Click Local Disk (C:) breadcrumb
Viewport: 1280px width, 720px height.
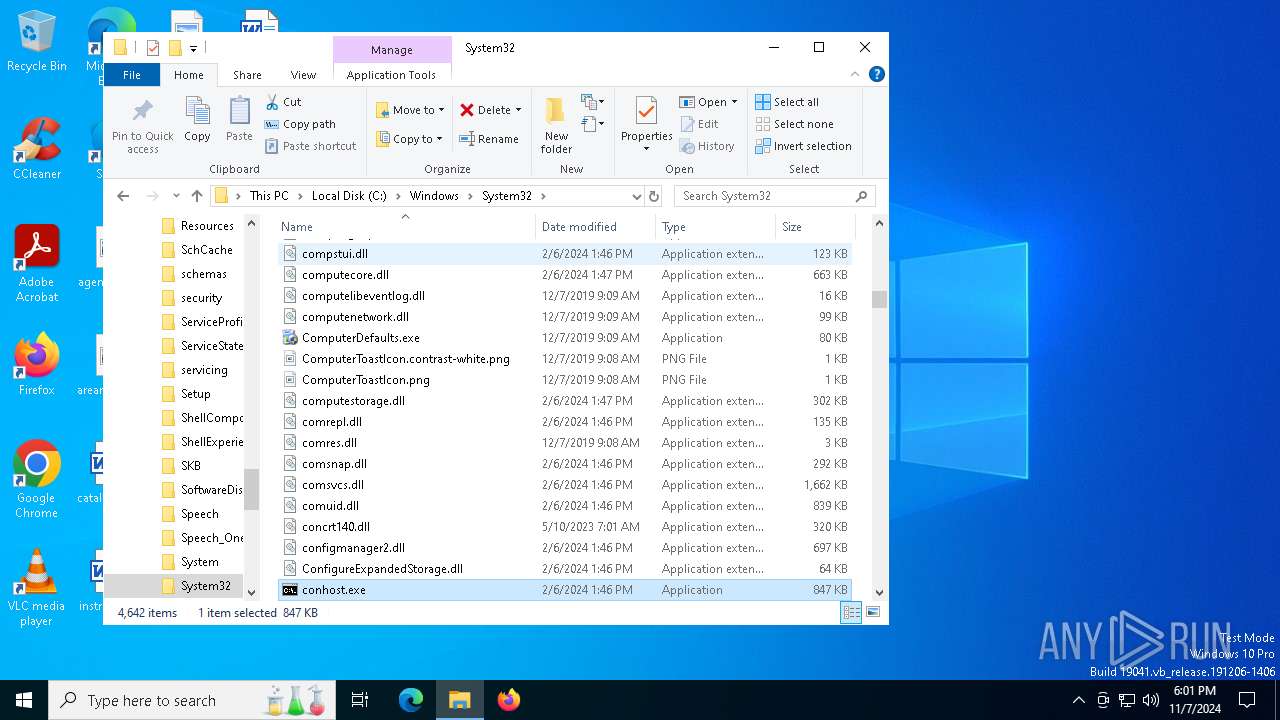[349, 196]
